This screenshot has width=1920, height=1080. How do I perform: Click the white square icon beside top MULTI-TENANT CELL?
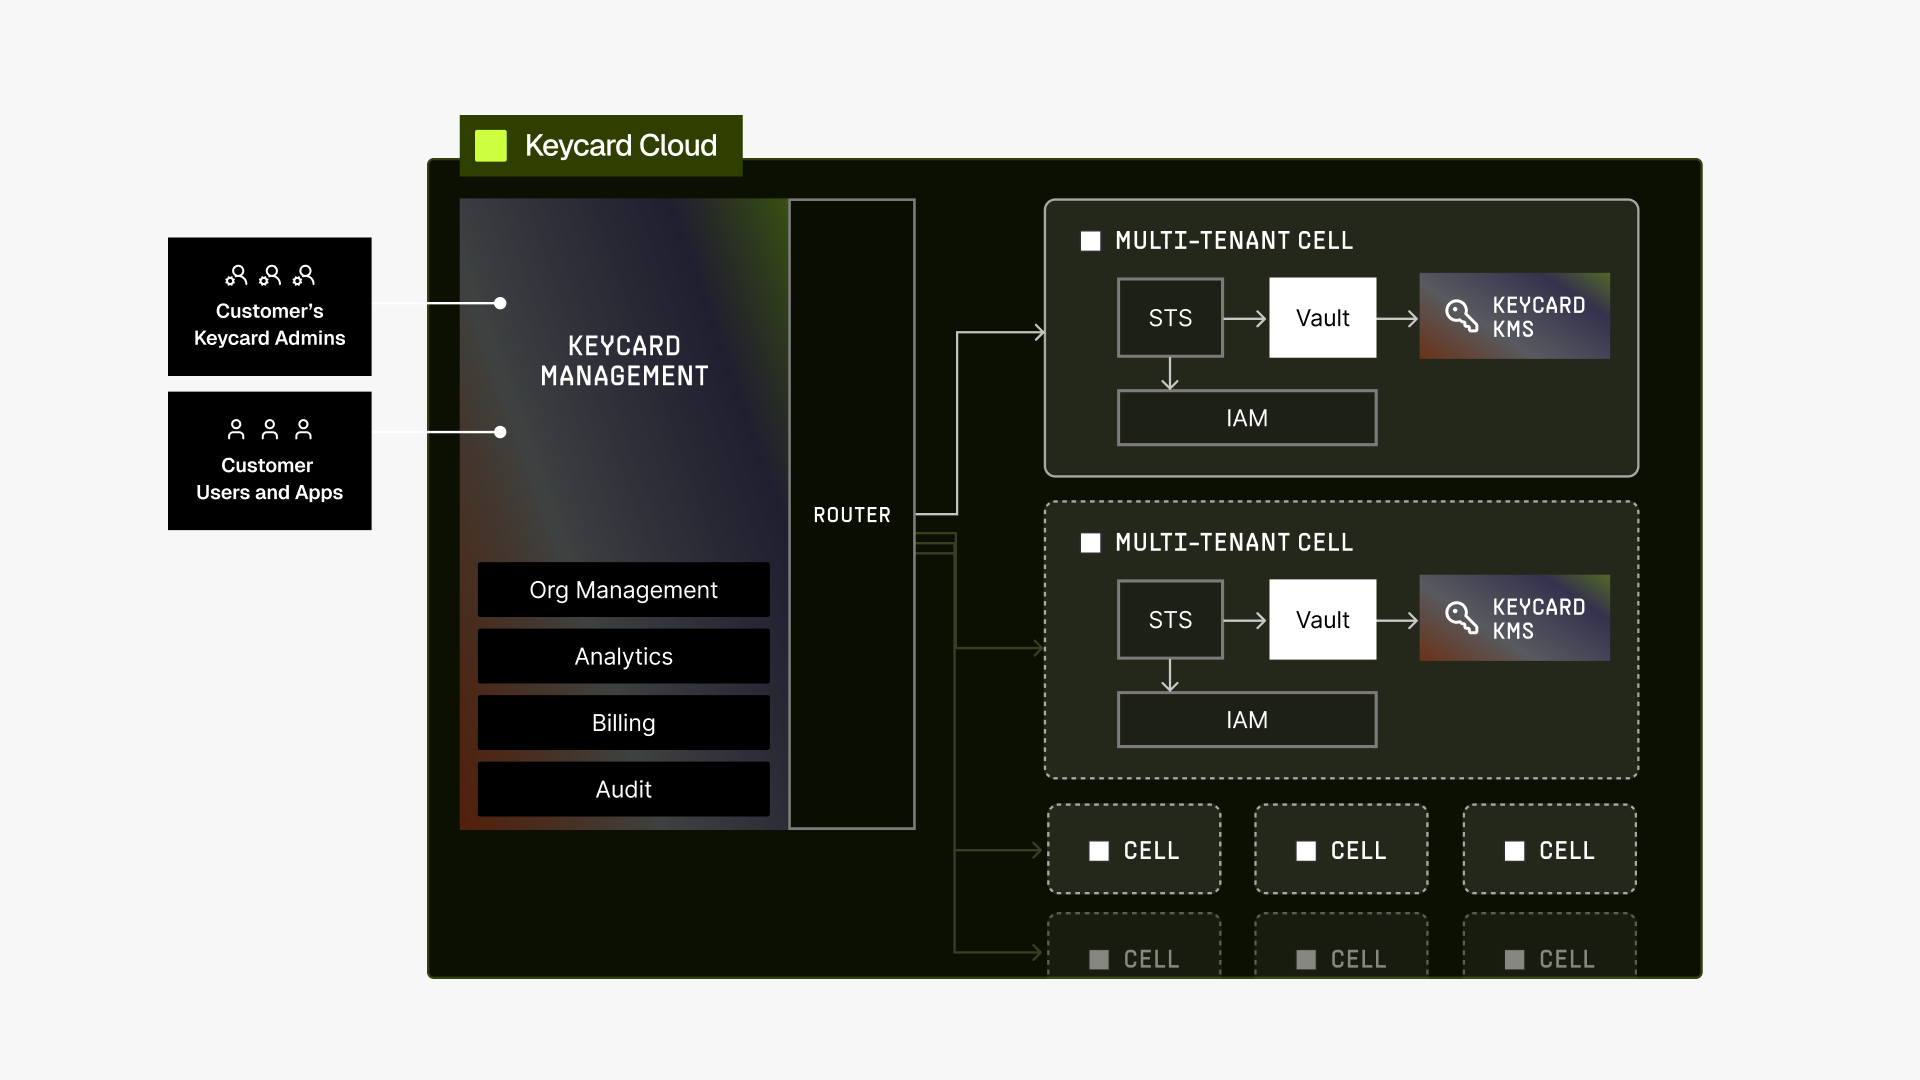point(1092,240)
